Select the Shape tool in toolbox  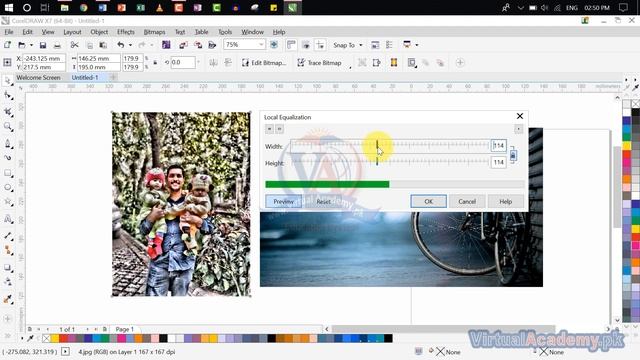point(8,96)
